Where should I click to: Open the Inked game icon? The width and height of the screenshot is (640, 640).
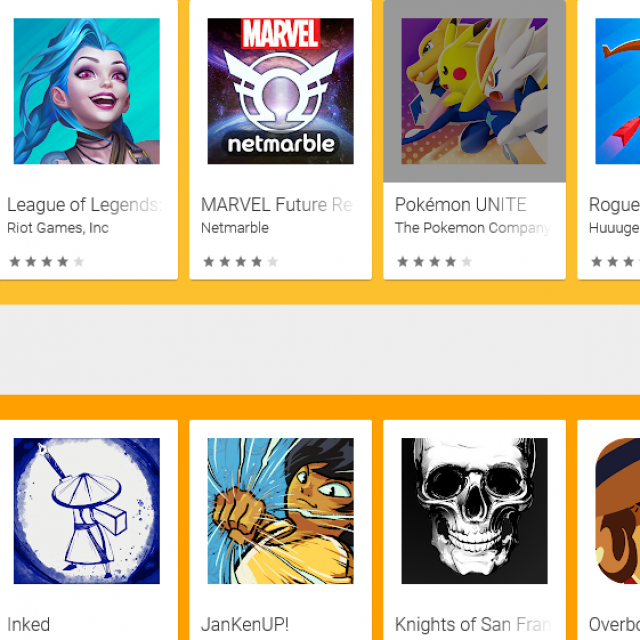87,511
